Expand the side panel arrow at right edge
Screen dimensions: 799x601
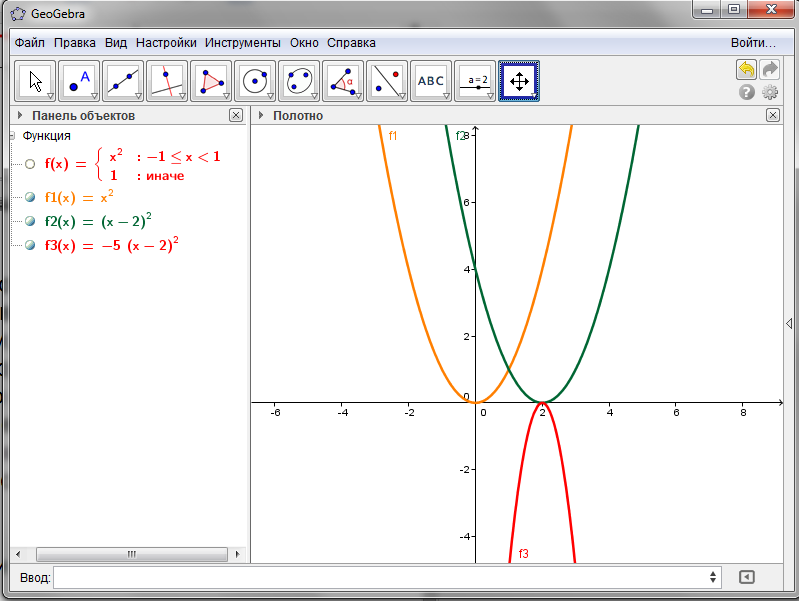[x=789, y=323]
